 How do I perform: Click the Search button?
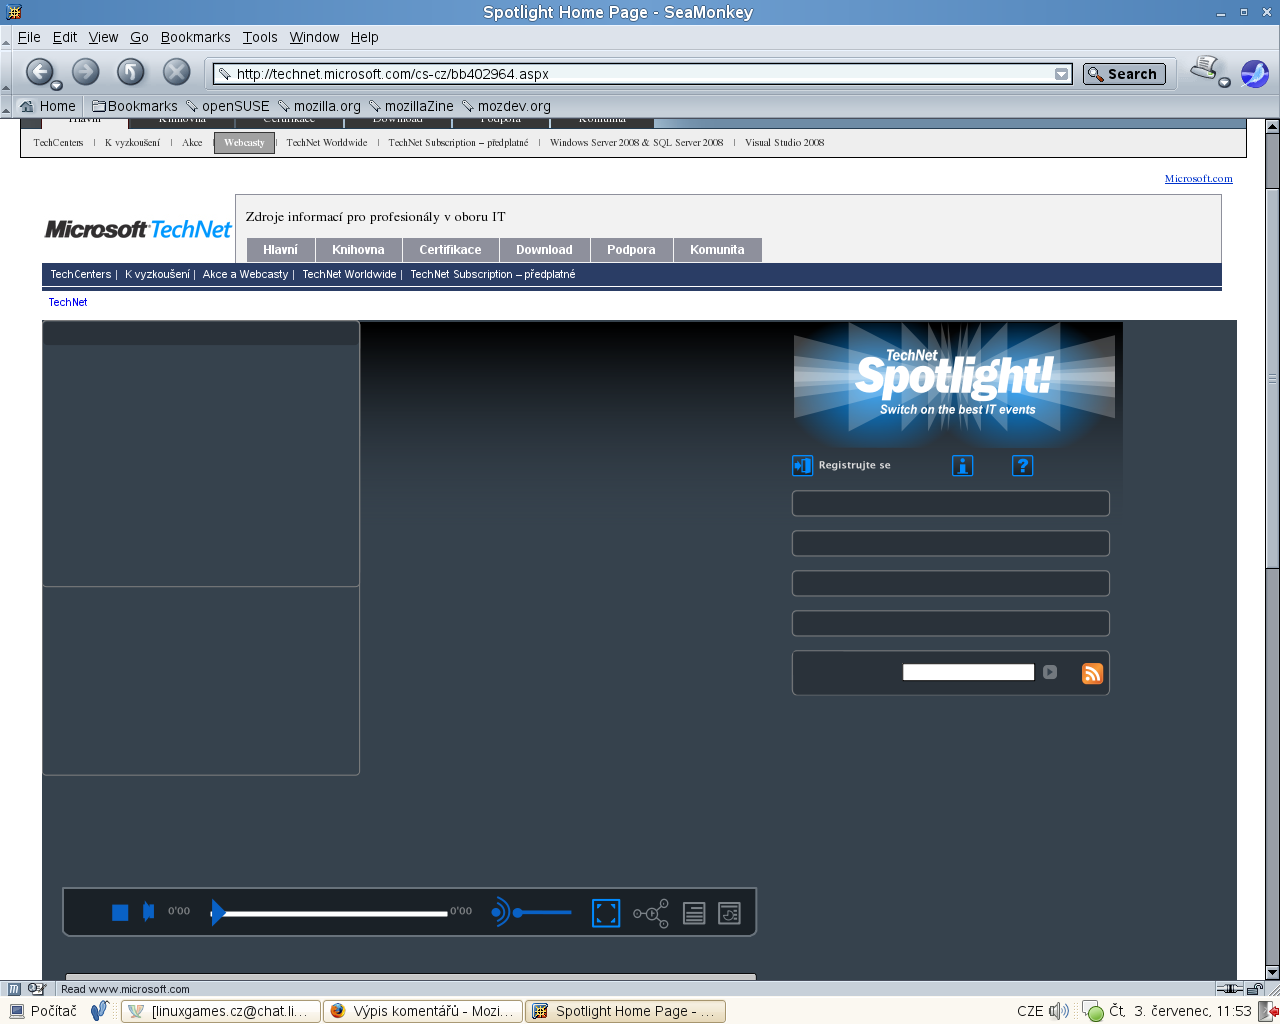point(1124,74)
